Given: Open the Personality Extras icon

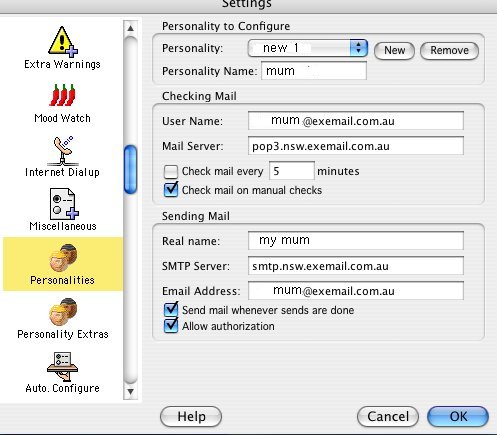Looking at the screenshot, I should (63, 311).
